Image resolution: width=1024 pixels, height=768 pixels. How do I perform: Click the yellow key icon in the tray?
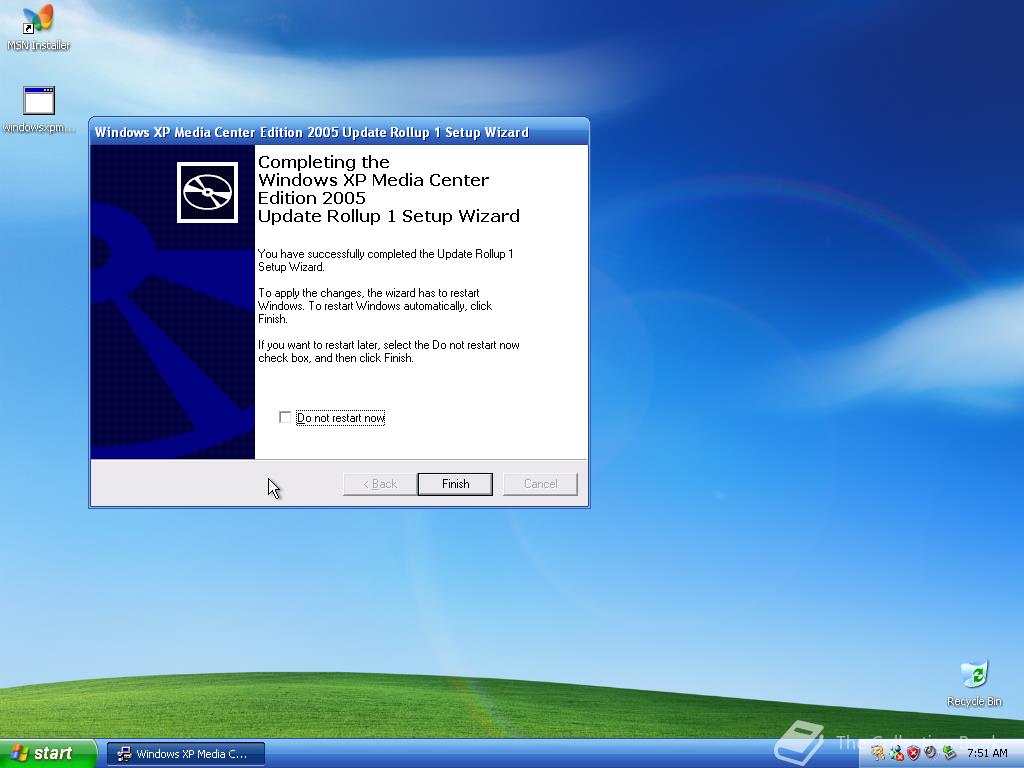pos(877,752)
